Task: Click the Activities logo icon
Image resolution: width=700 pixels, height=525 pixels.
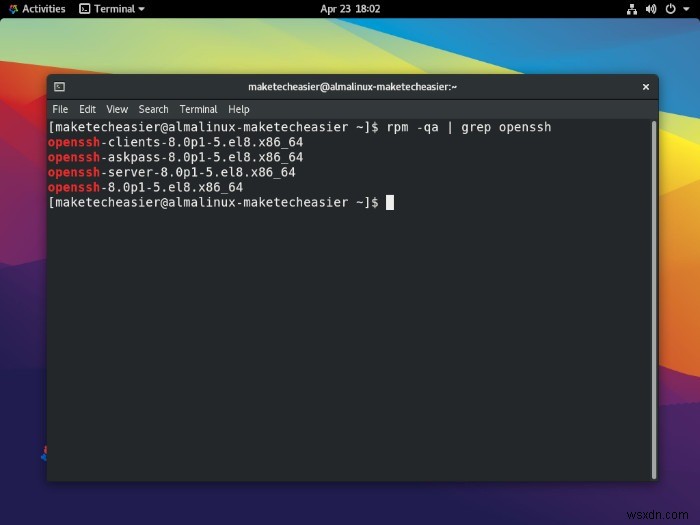Action: point(13,9)
